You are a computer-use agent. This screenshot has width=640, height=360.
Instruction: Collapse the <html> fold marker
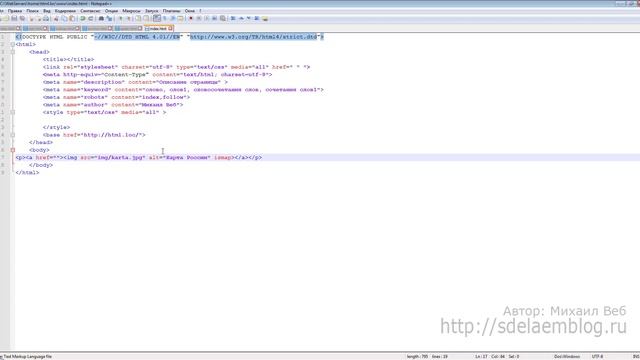[x=13, y=44]
